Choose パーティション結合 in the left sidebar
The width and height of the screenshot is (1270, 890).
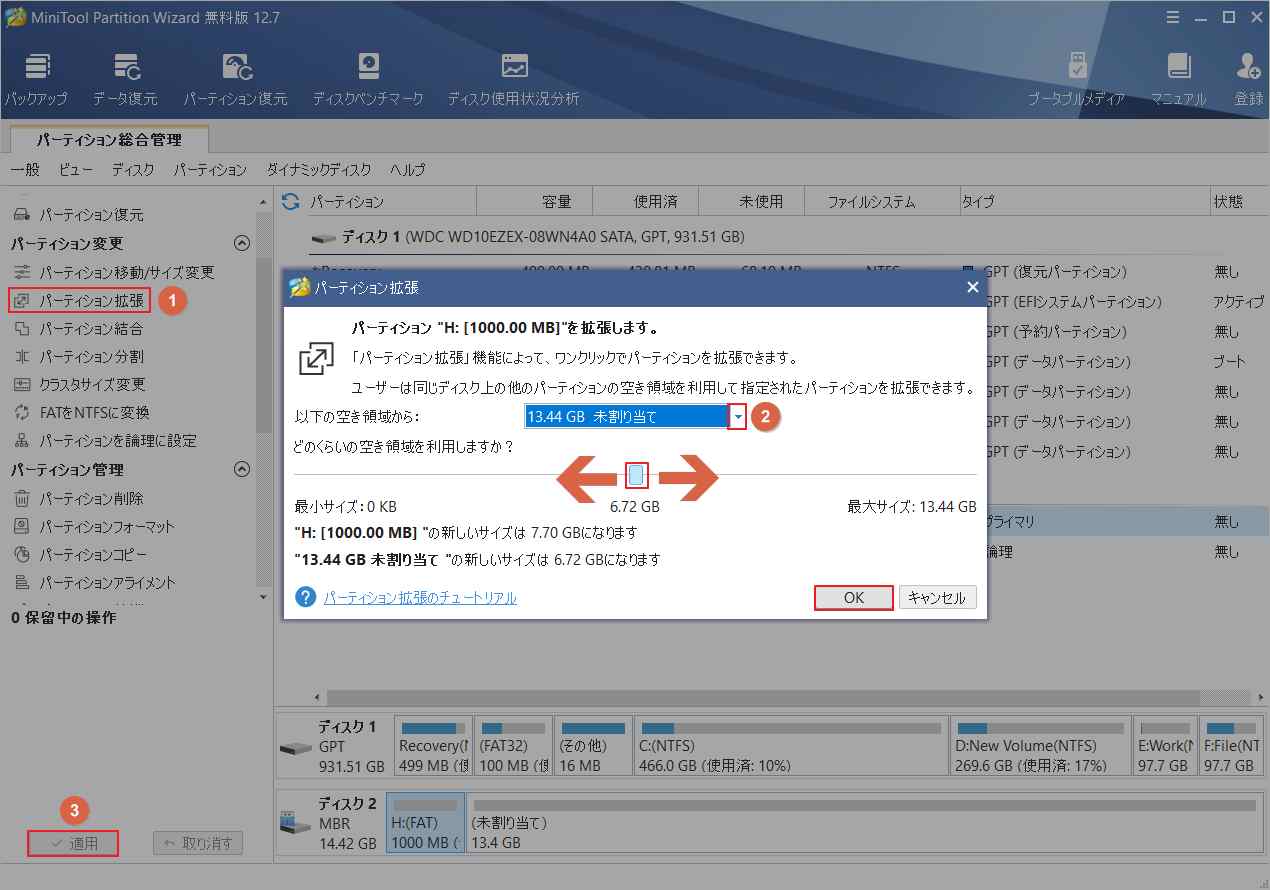point(91,328)
